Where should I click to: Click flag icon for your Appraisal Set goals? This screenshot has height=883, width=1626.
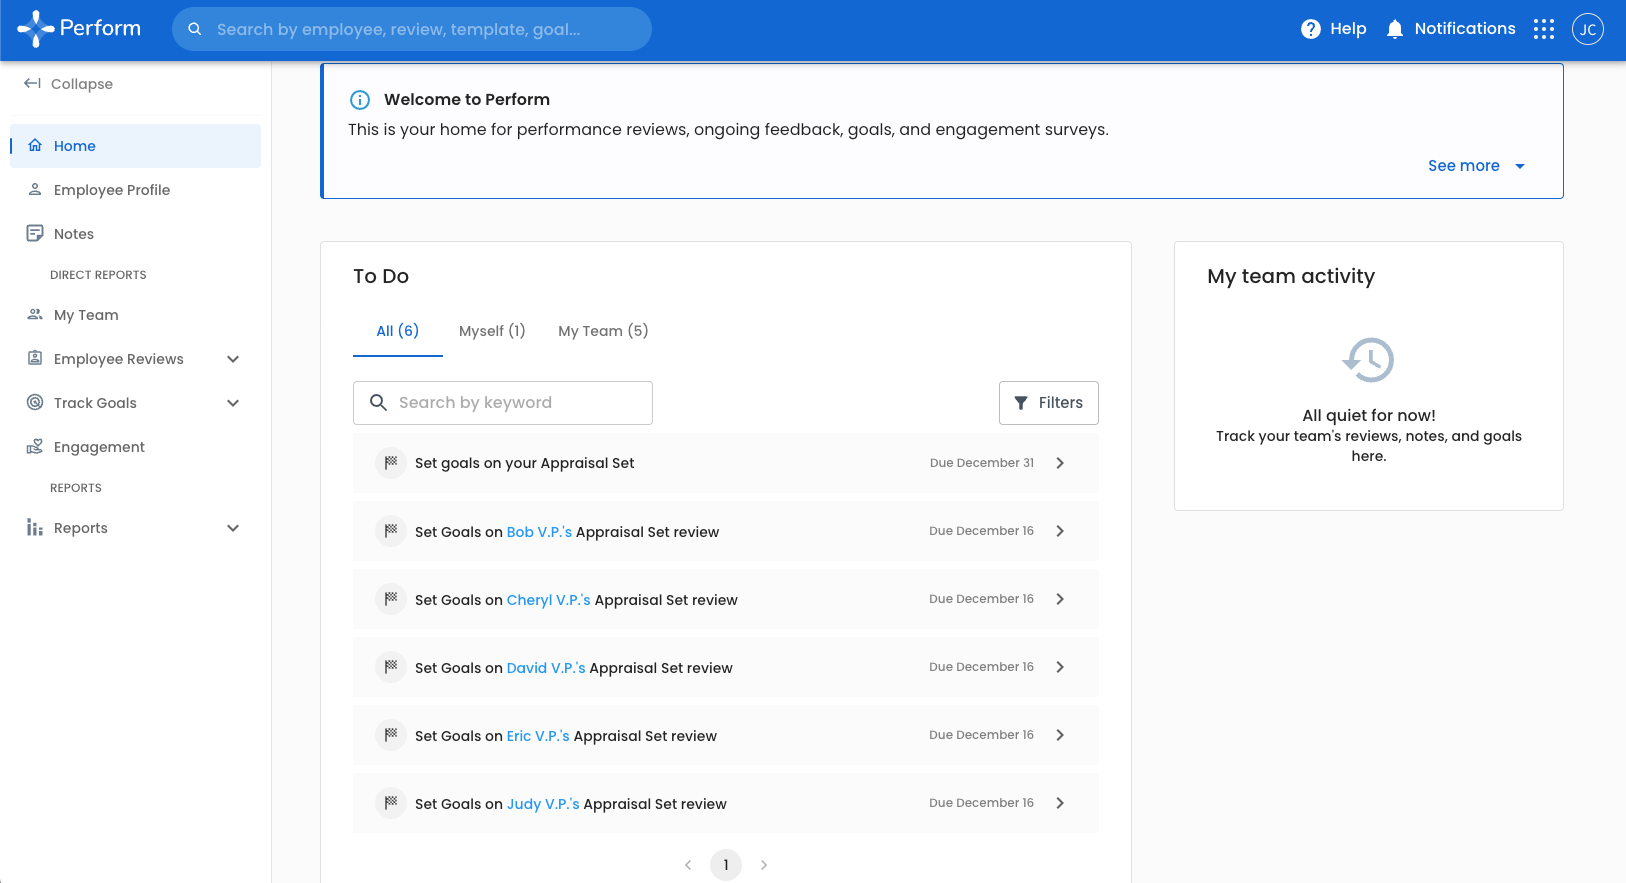click(x=391, y=463)
